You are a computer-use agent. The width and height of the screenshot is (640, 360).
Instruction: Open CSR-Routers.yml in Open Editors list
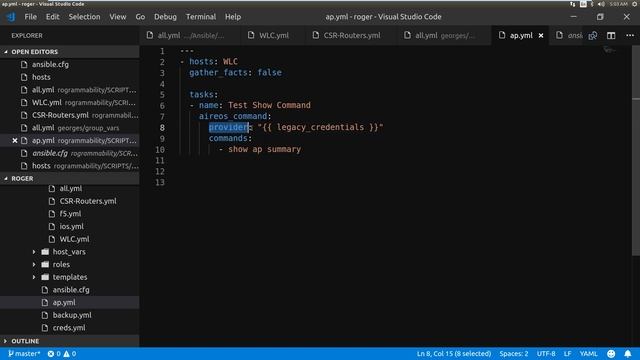pos(69,115)
